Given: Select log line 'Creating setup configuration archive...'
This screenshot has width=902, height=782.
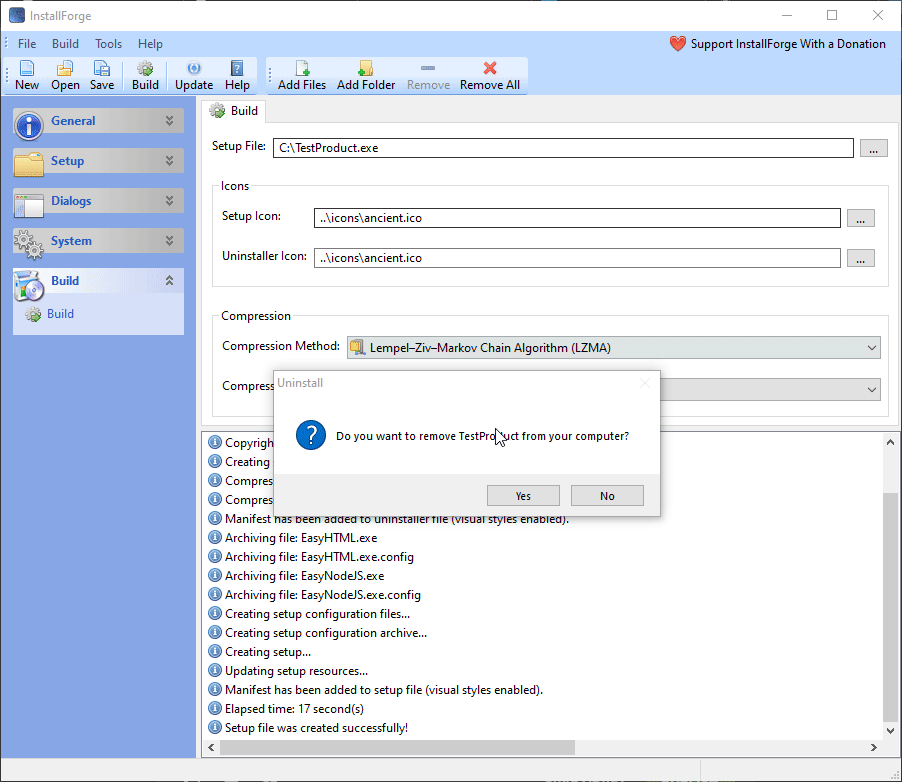Looking at the screenshot, I should coord(326,633).
